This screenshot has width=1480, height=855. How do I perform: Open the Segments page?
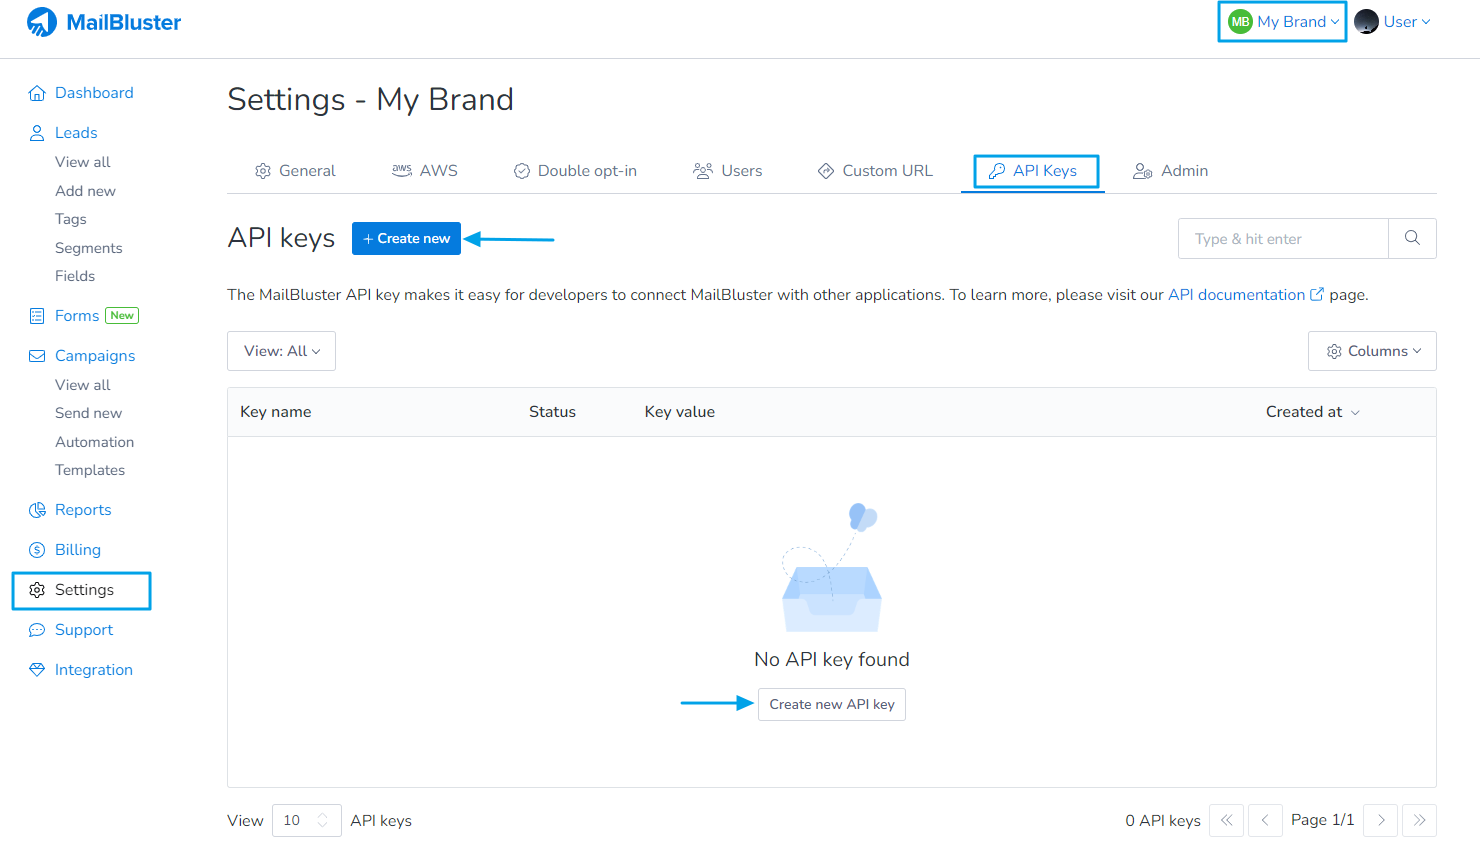(x=89, y=248)
